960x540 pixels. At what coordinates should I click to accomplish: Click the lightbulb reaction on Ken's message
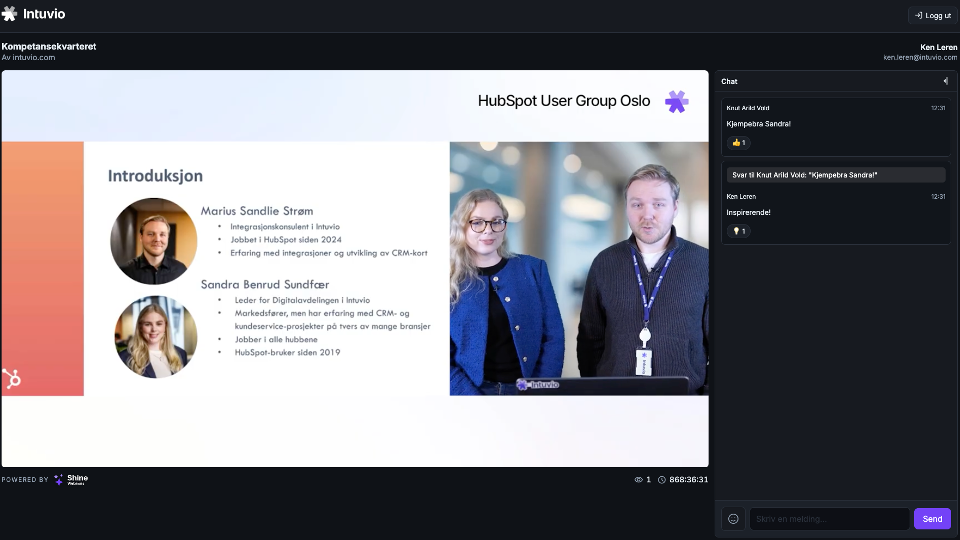(x=739, y=231)
